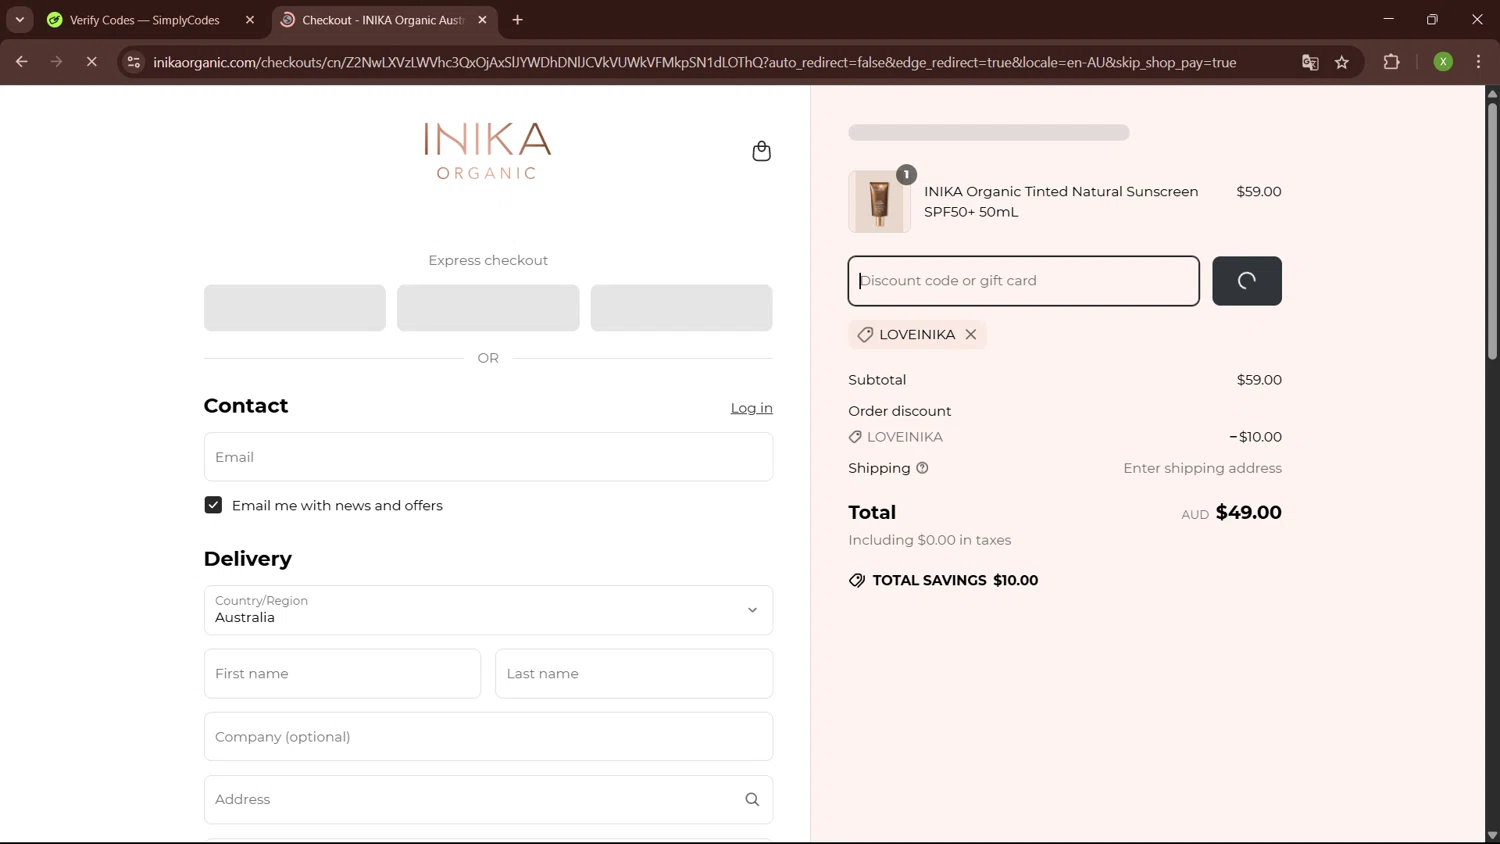Focus the First name field
1500x844 pixels.
click(342, 674)
